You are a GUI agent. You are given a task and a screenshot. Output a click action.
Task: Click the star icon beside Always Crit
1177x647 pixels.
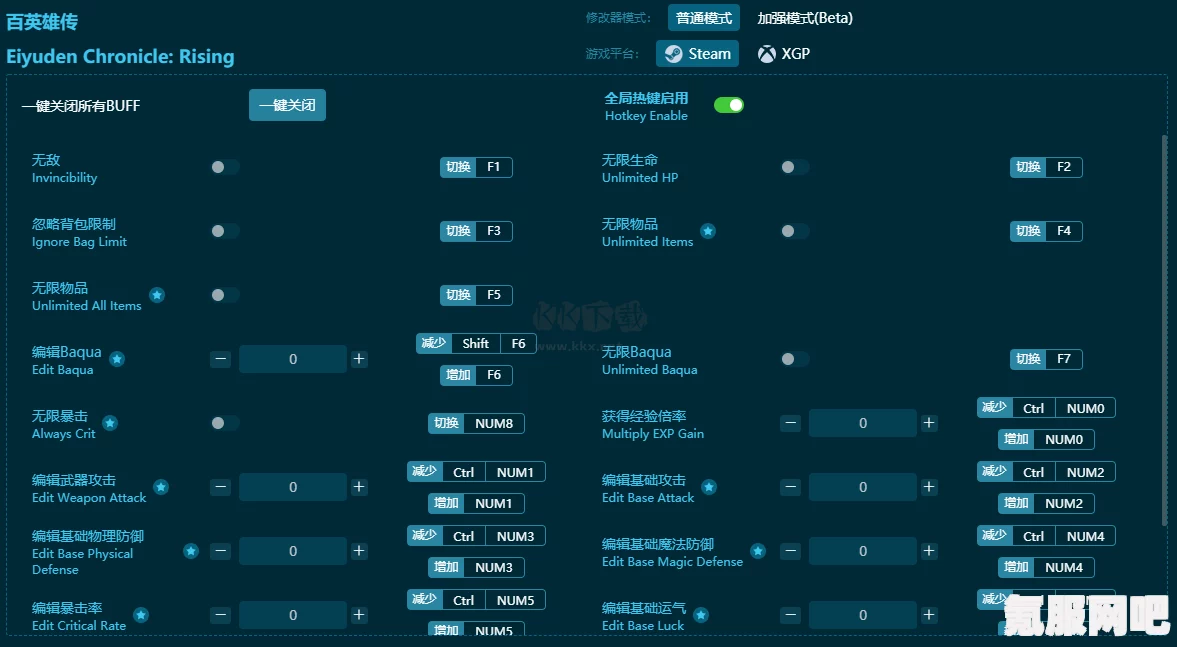click(110, 423)
